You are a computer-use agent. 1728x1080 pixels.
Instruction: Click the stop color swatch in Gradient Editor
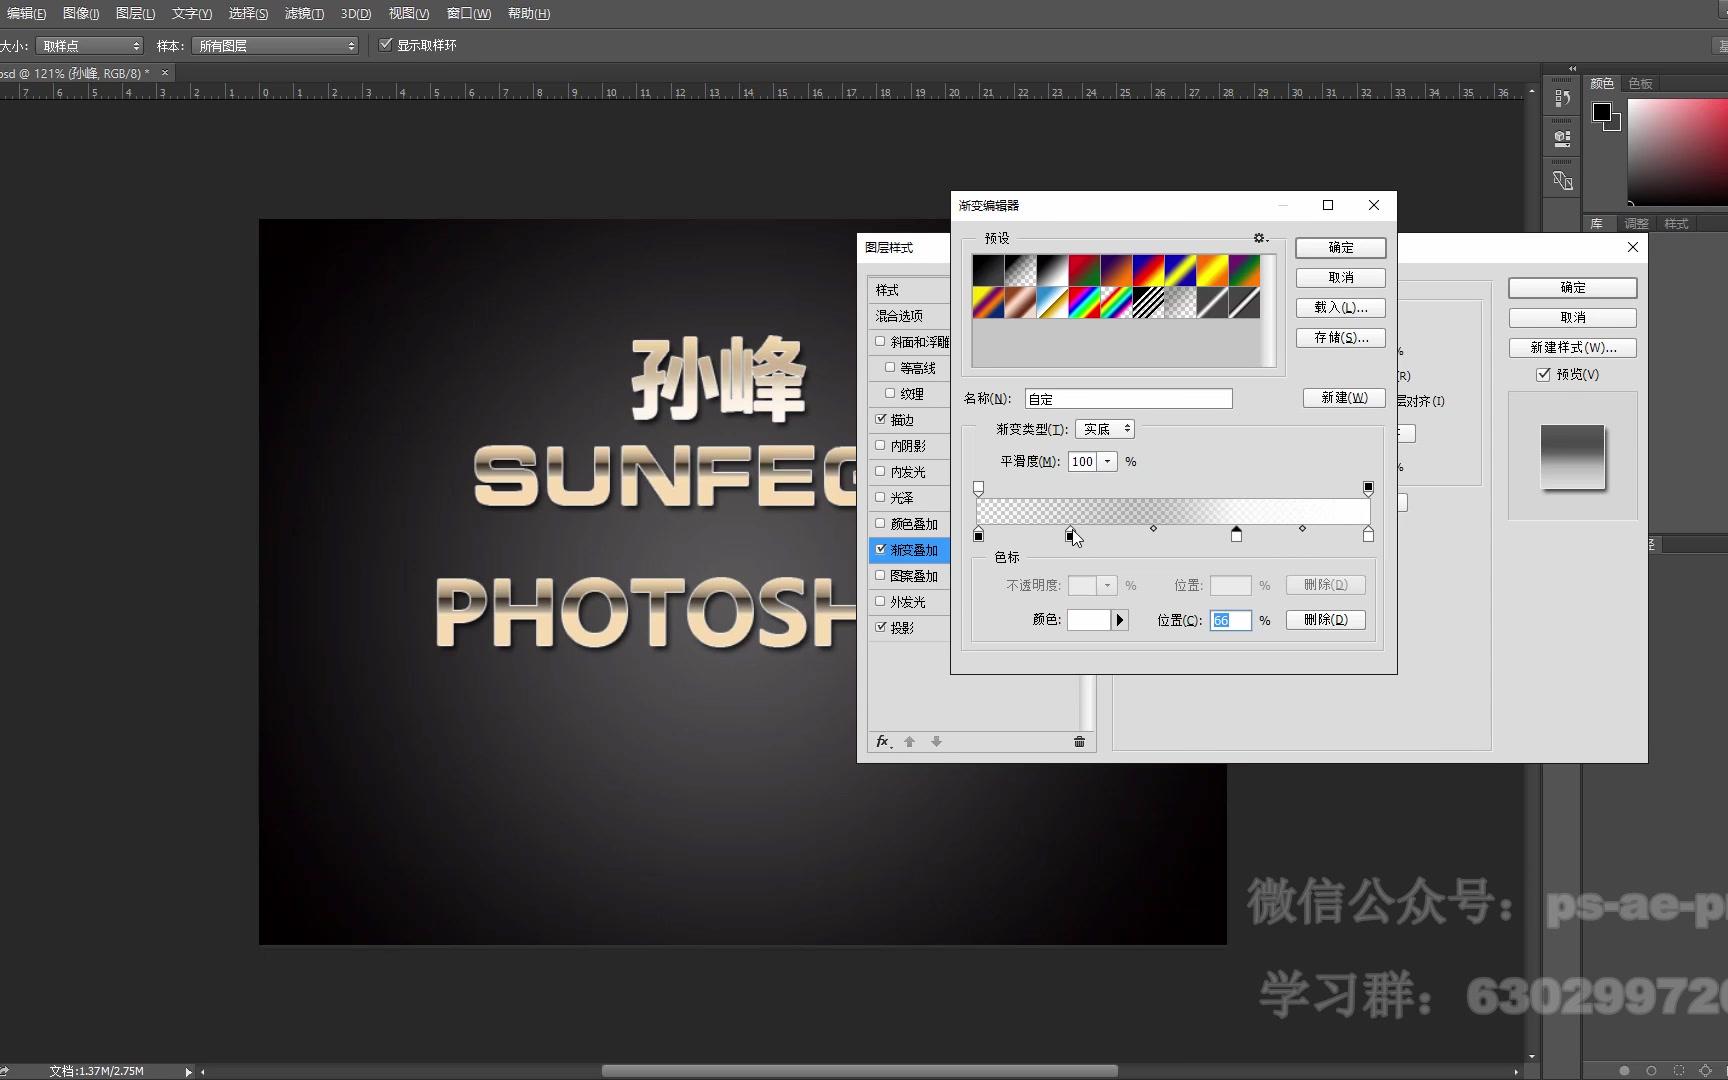coord(1088,620)
